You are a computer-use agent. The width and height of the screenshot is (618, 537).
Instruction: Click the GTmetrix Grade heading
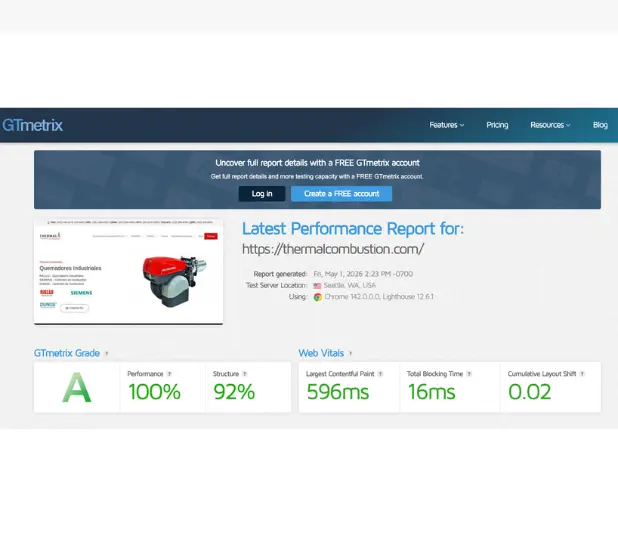click(x=67, y=353)
